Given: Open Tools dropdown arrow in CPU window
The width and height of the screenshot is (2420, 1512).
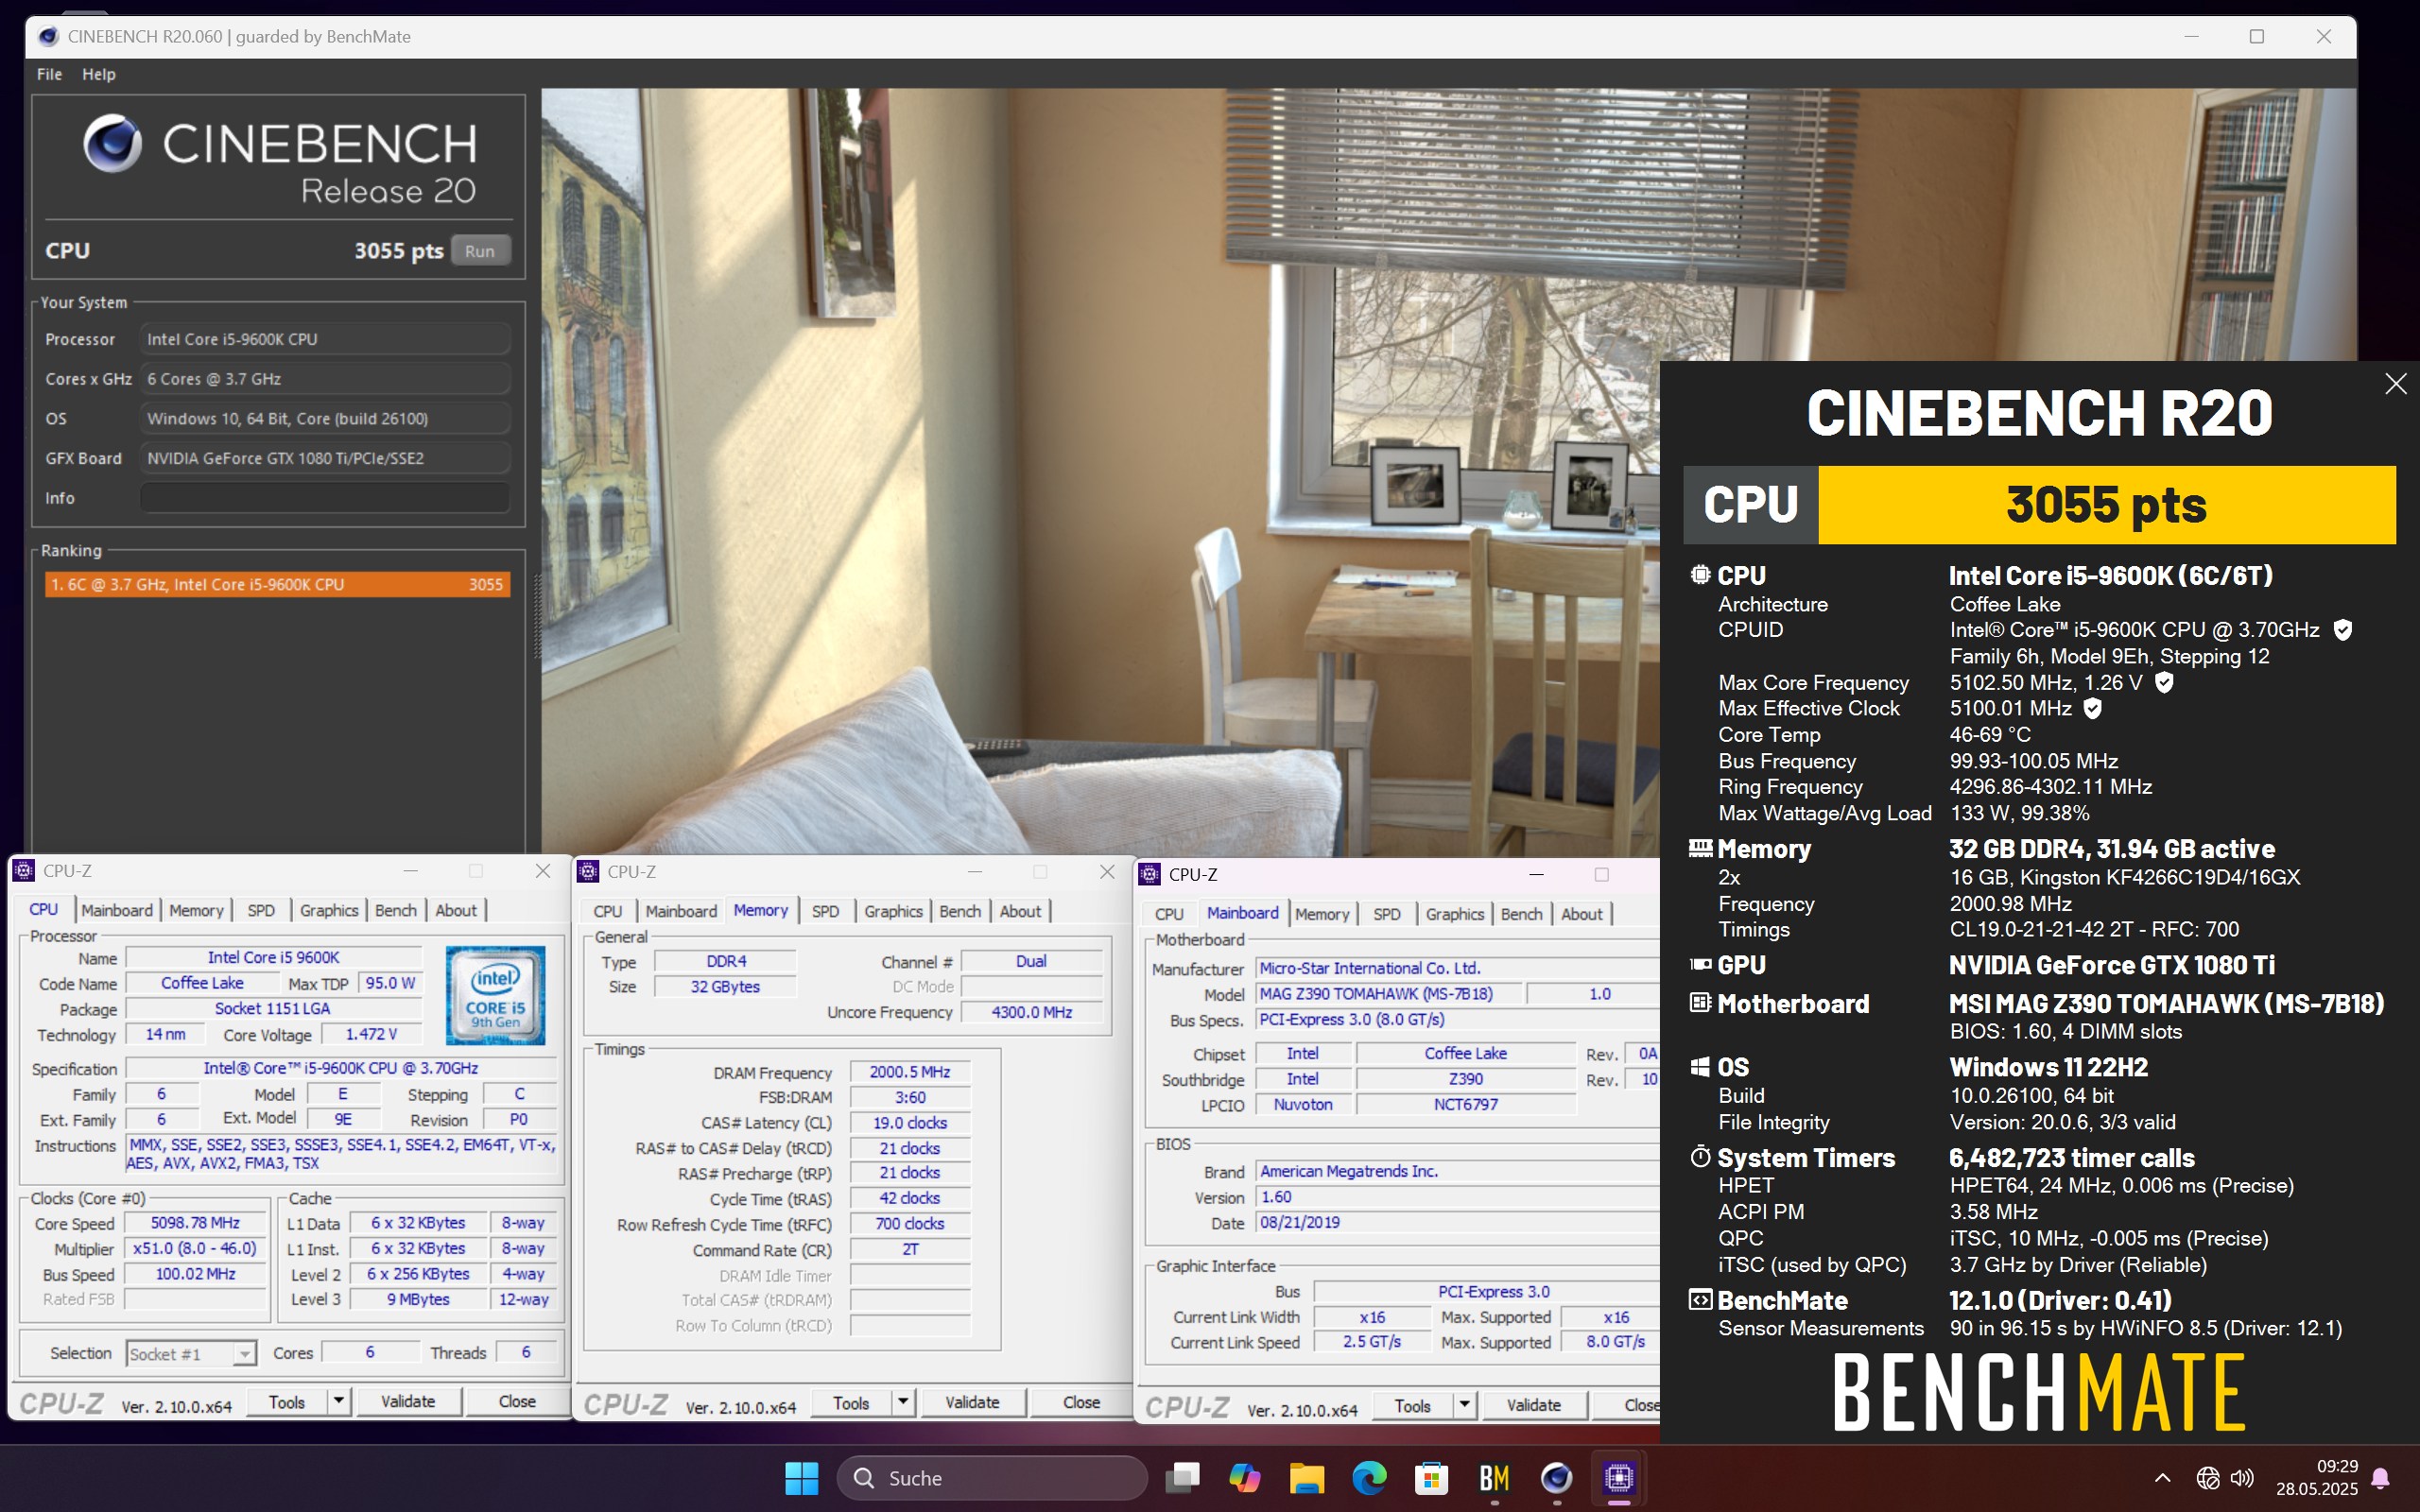Looking at the screenshot, I should coord(339,1401).
